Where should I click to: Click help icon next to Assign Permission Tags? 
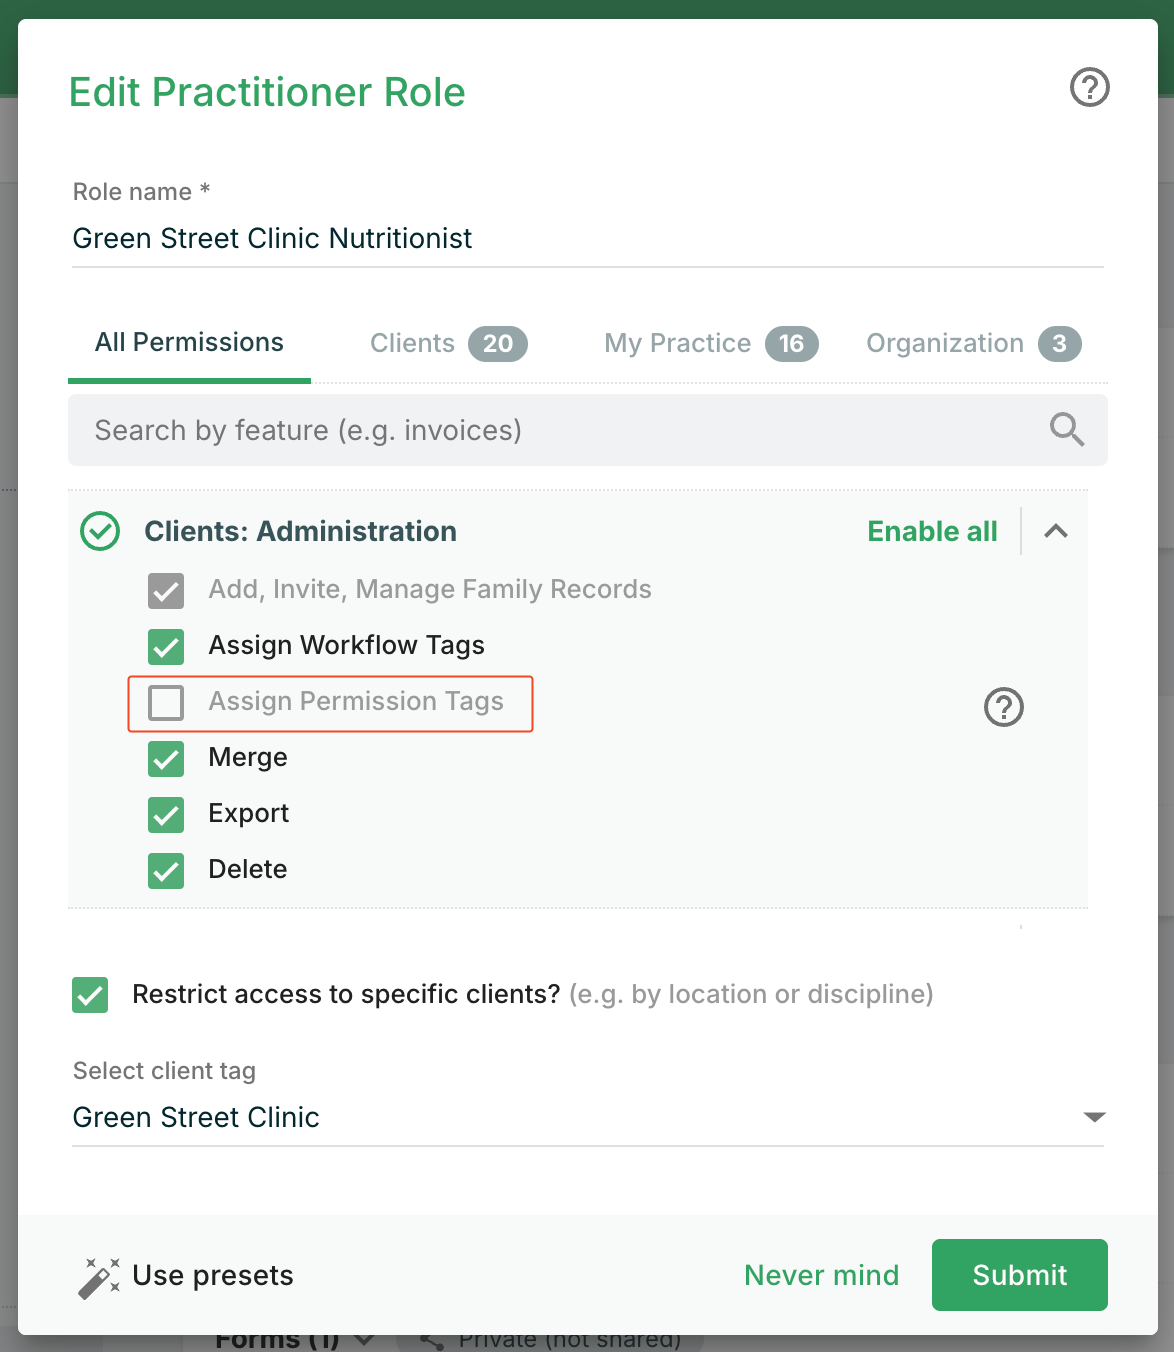[1003, 707]
